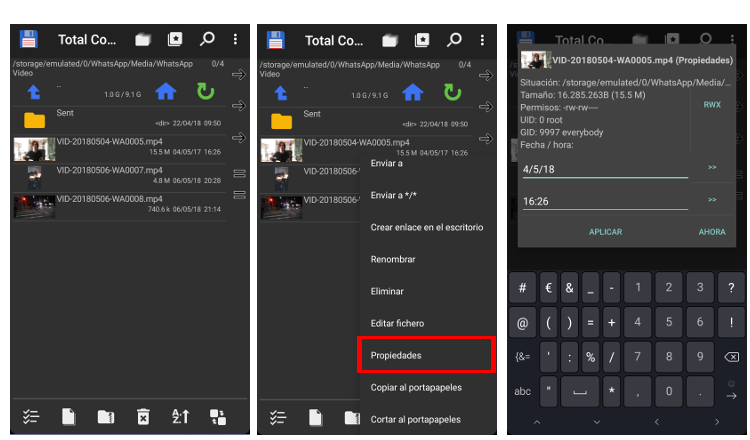Select 'Crear enlace en el escritorio'

coord(427,227)
